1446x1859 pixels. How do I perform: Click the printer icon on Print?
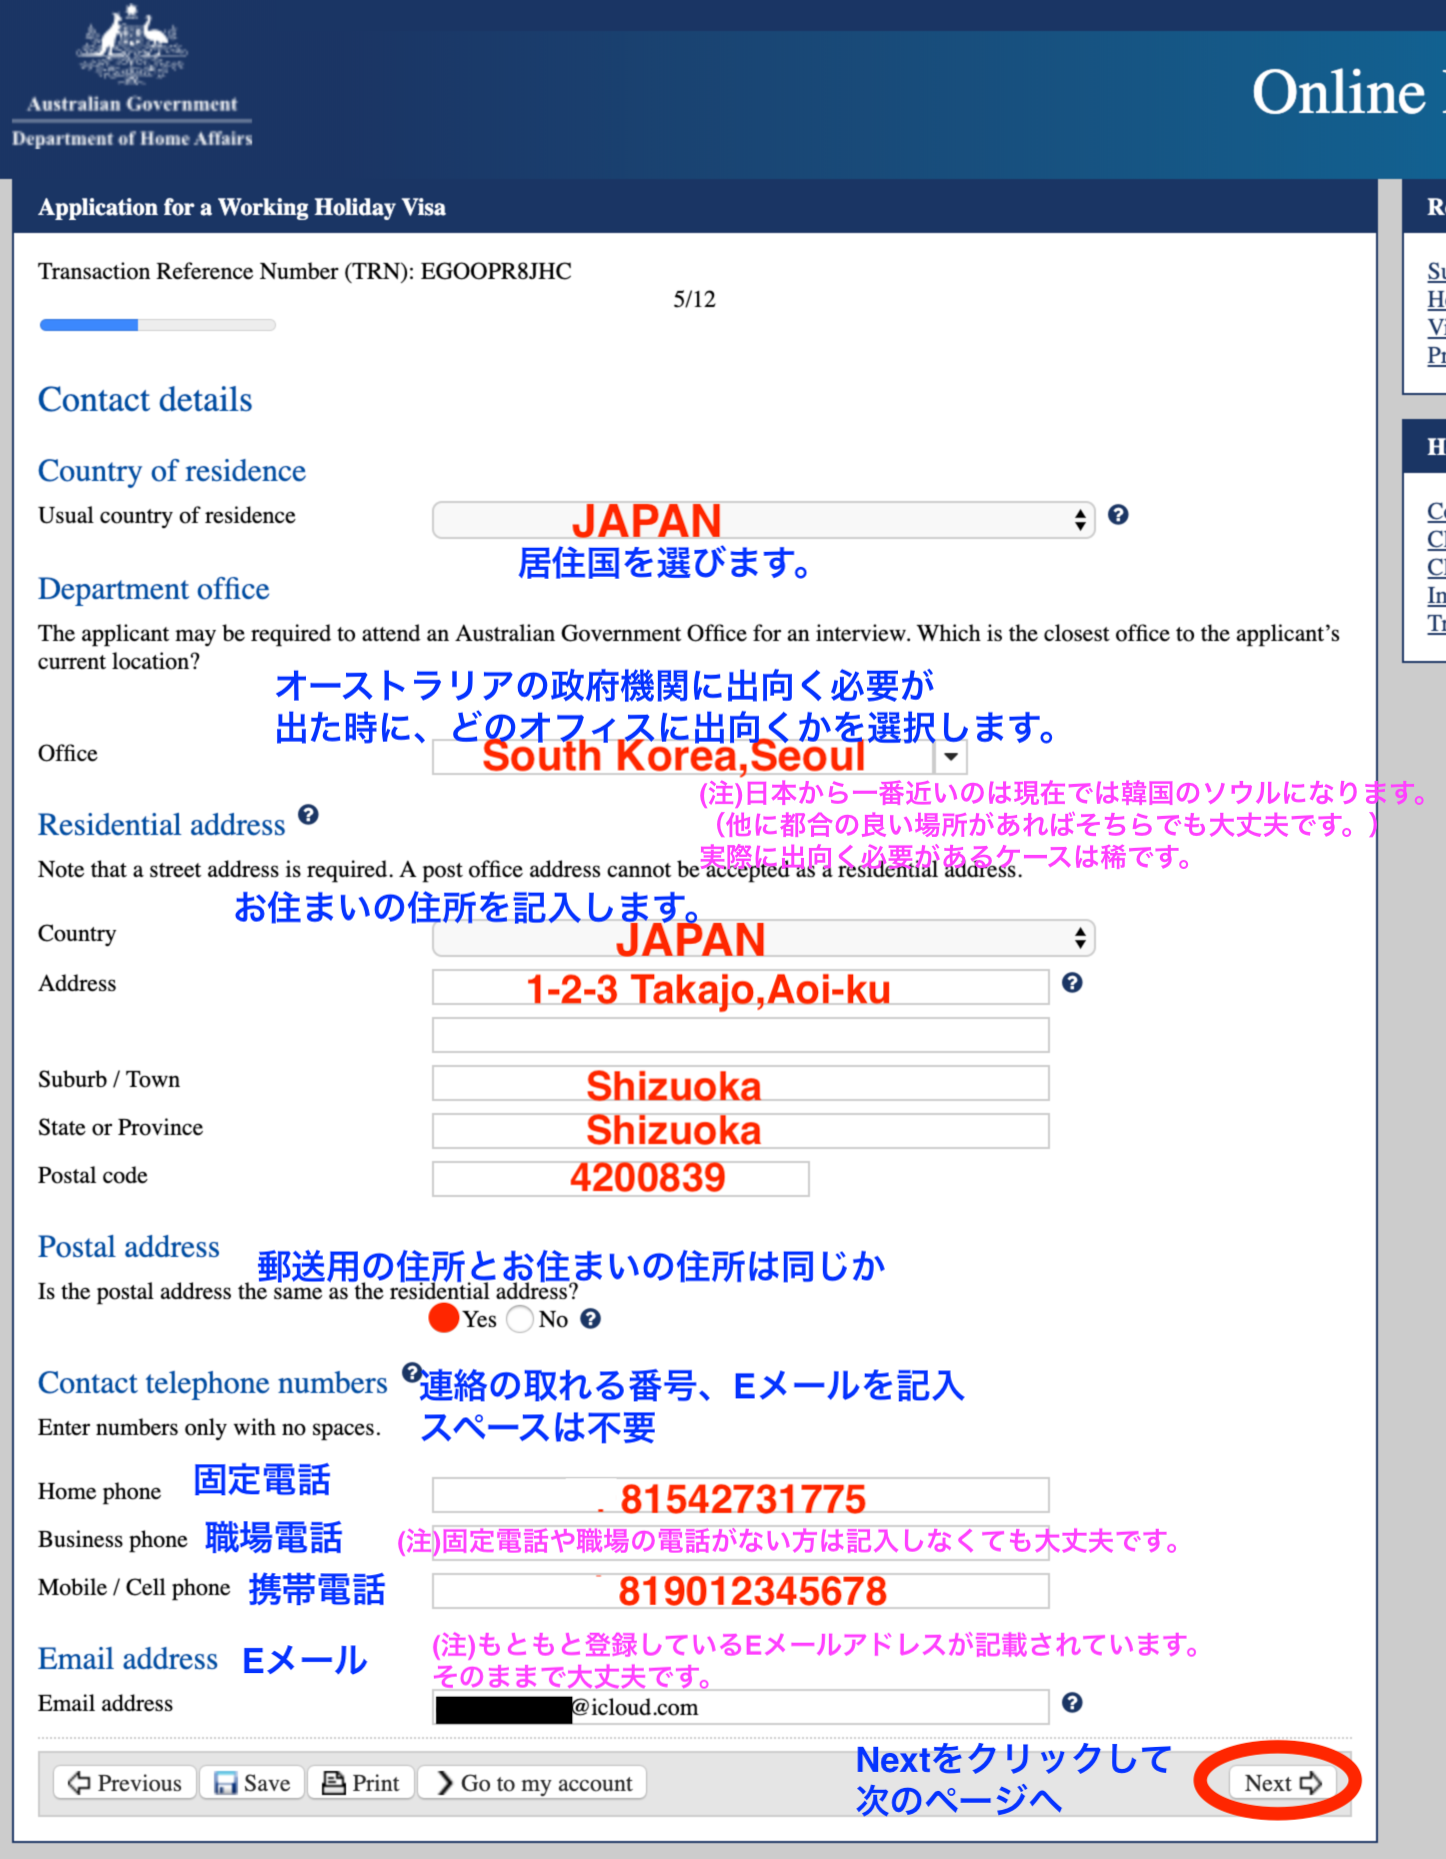(333, 1782)
